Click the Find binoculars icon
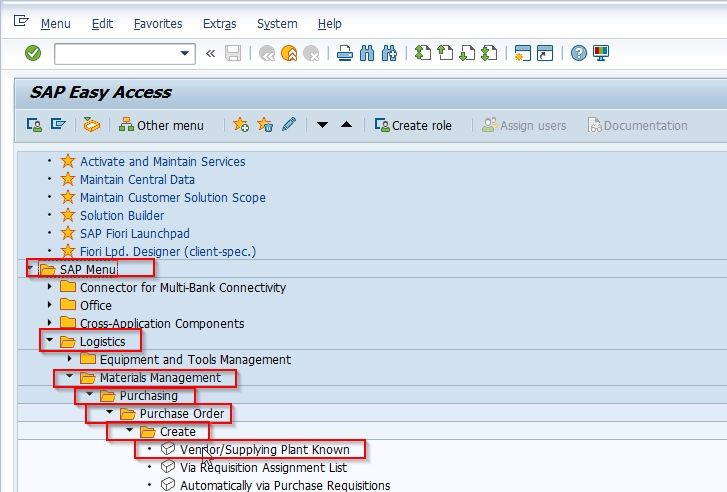Image resolution: width=727 pixels, height=492 pixels. click(367, 53)
